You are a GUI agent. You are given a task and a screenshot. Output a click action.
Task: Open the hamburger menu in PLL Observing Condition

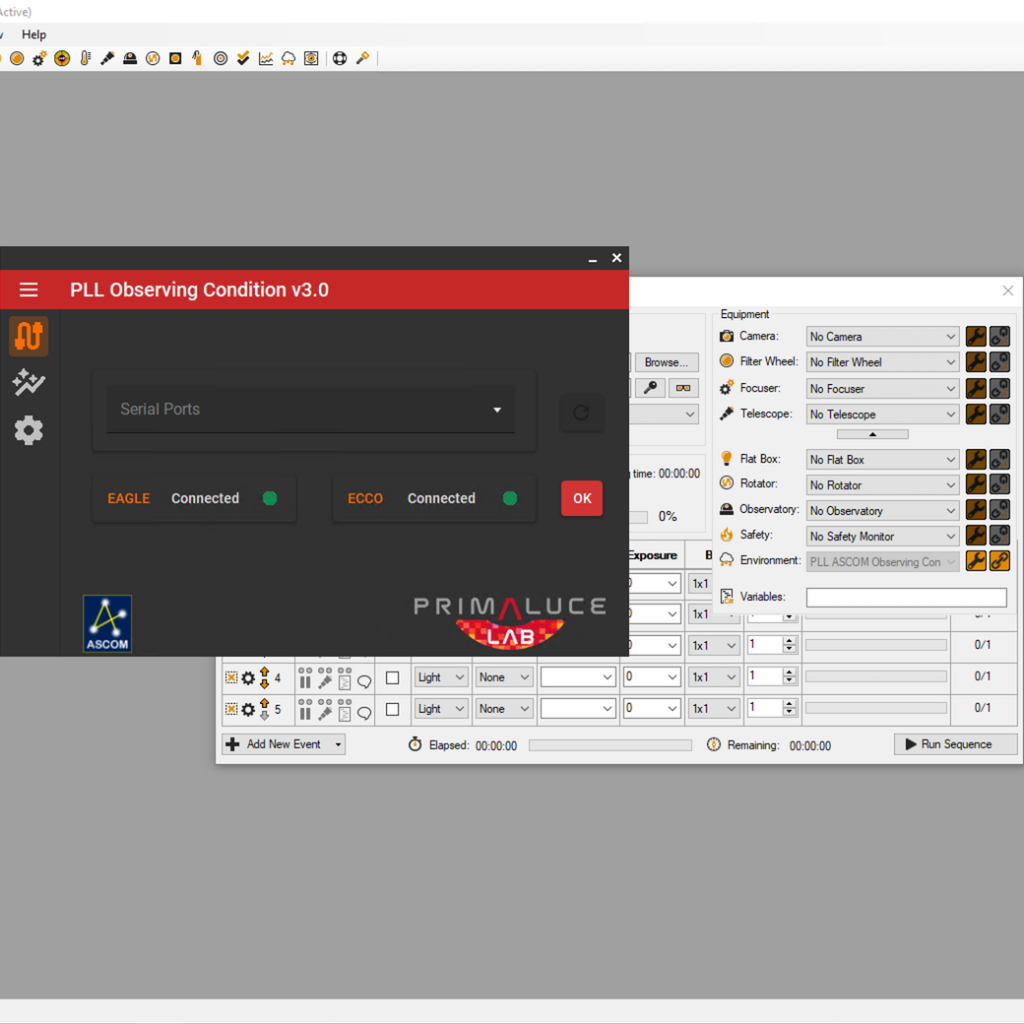click(28, 290)
